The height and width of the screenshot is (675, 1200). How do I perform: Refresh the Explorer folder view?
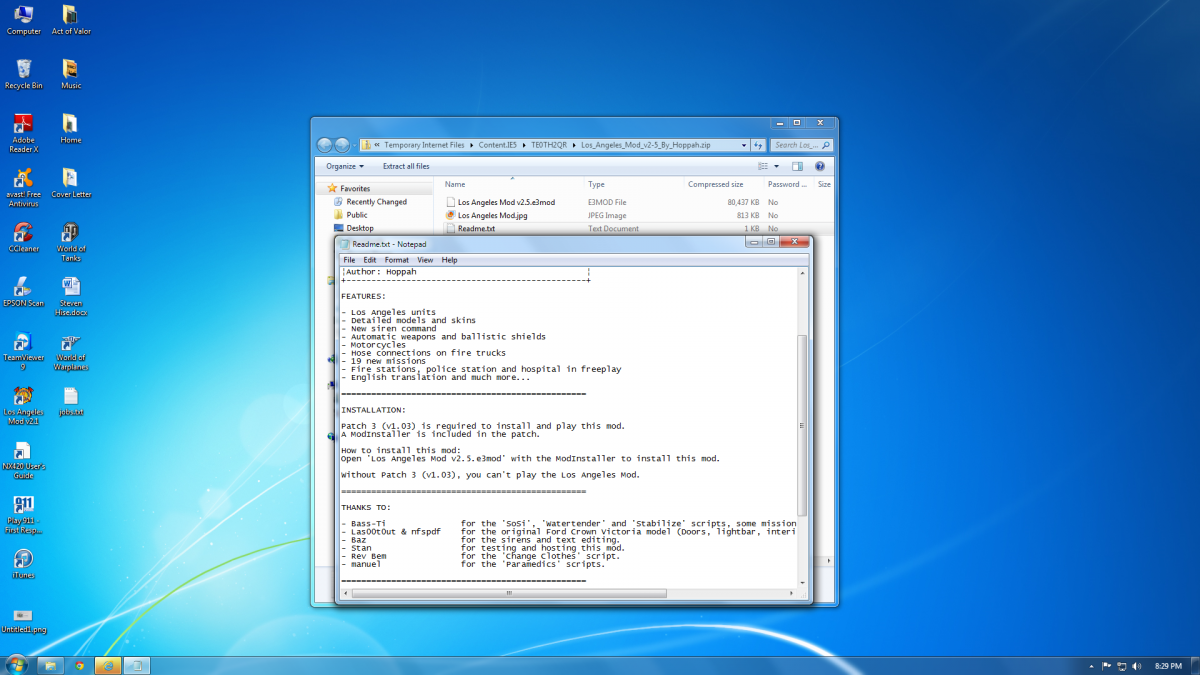[x=760, y=145]
